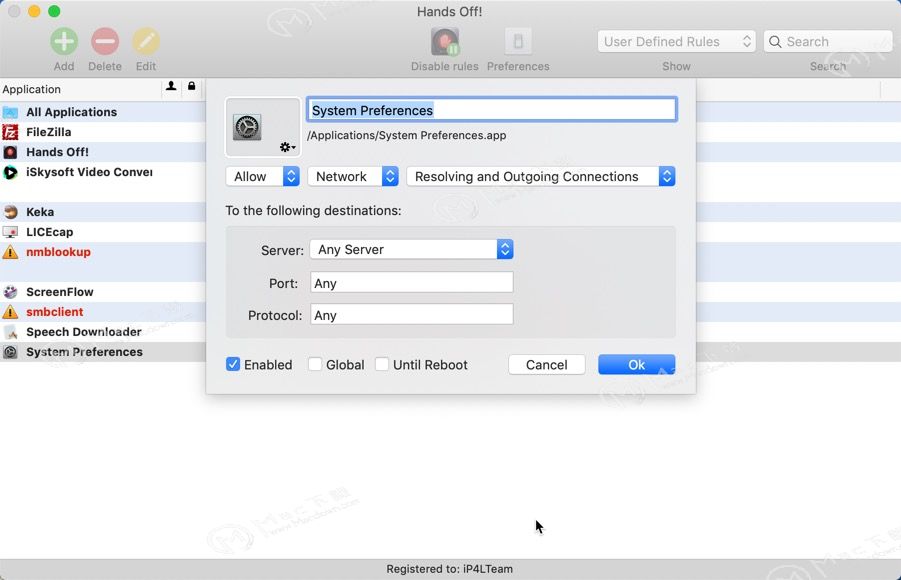The image size is (901, 580).
Task: Click the lock column header icon
Action: pyautogui.click(x=191, y=86)
